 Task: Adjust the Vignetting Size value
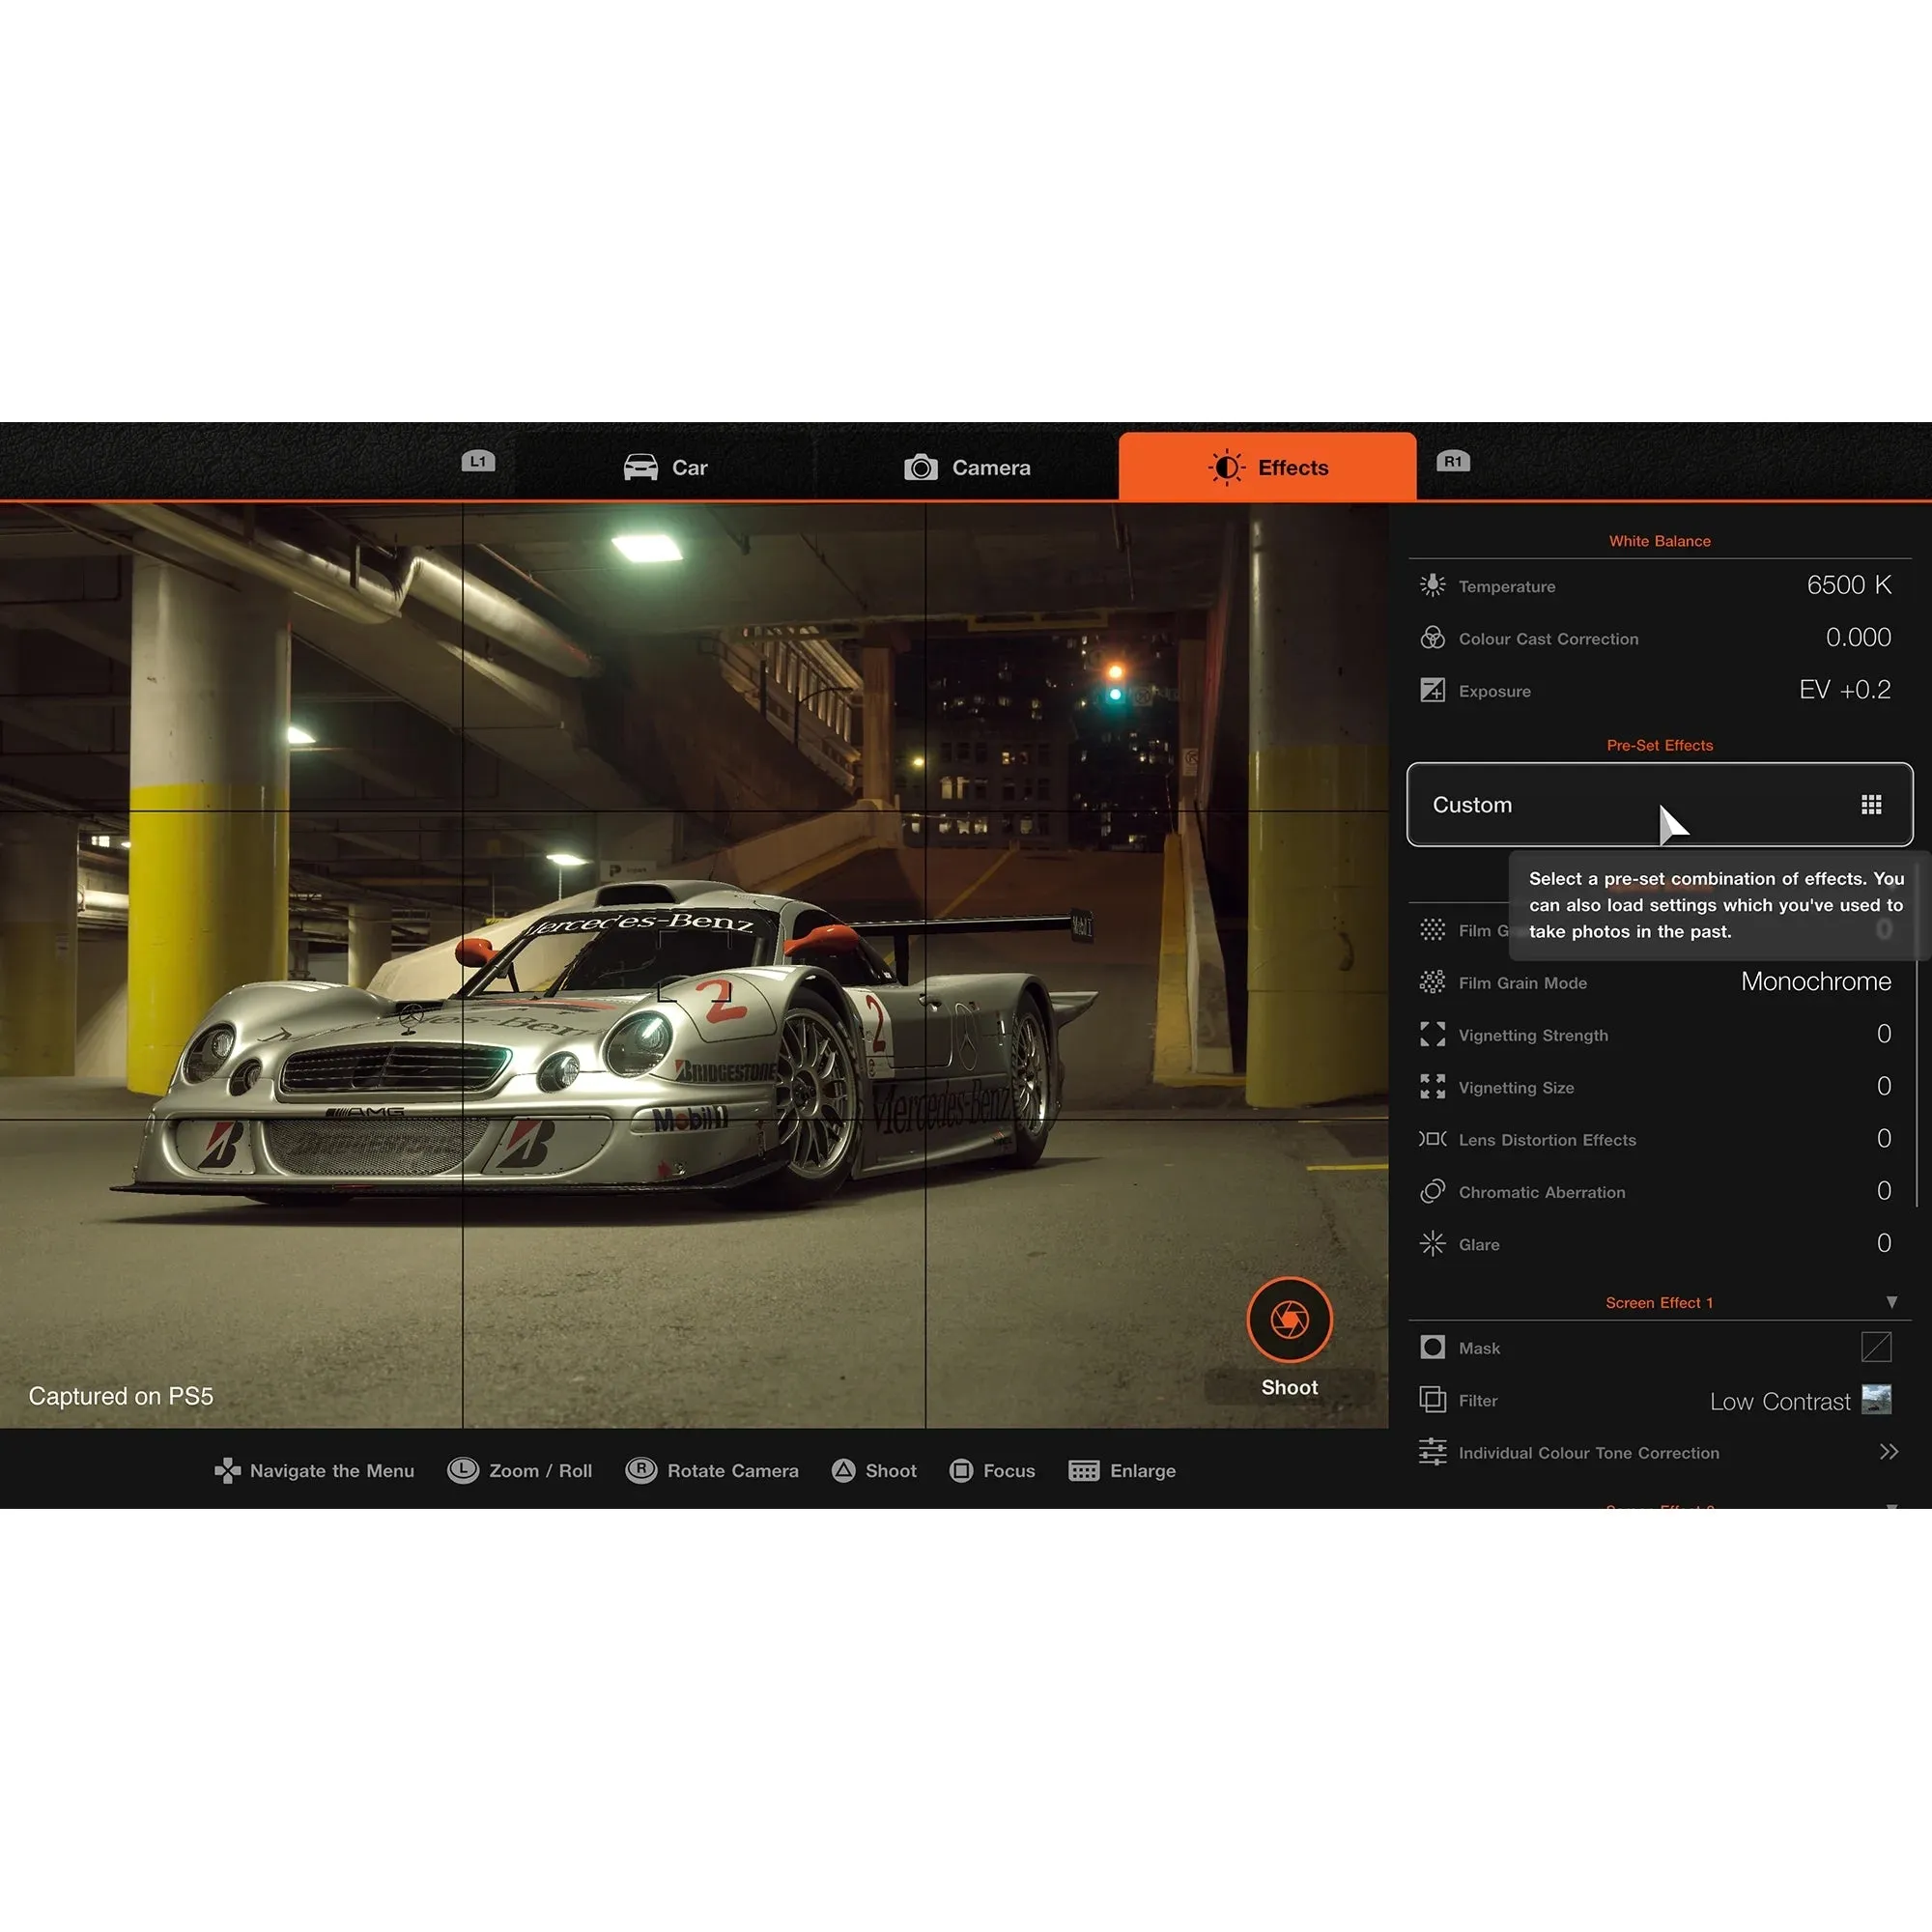(x=1883, y=1087)
